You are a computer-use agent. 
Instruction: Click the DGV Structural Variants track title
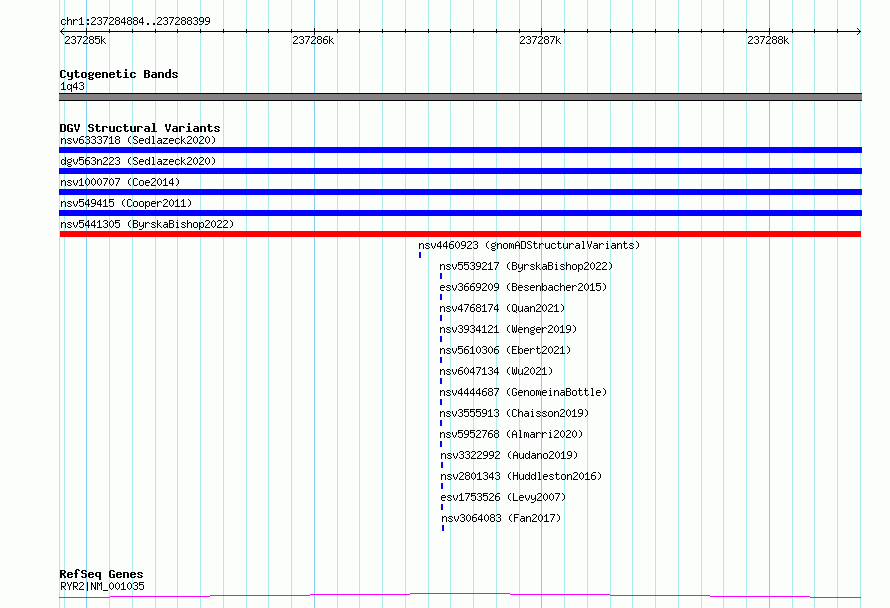pos(140,128)
